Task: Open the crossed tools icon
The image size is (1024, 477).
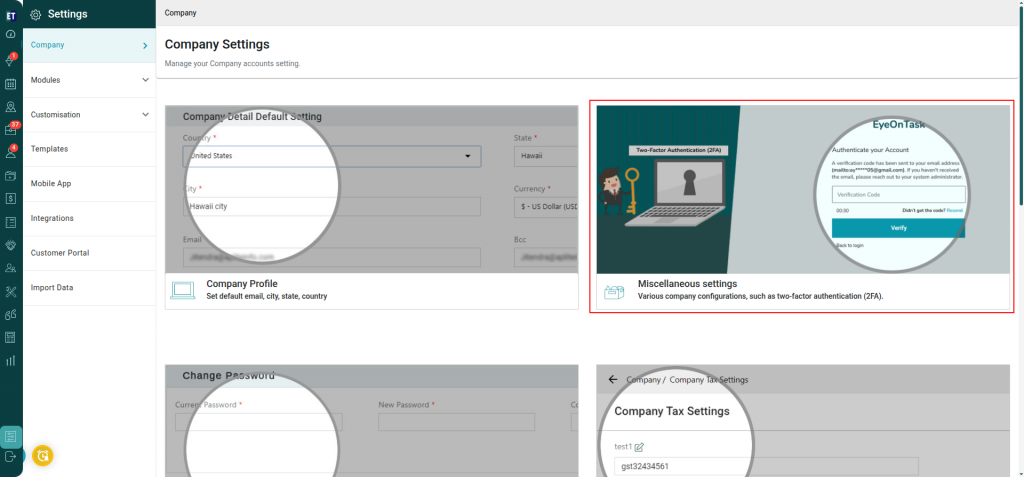Action: (10, 291)
